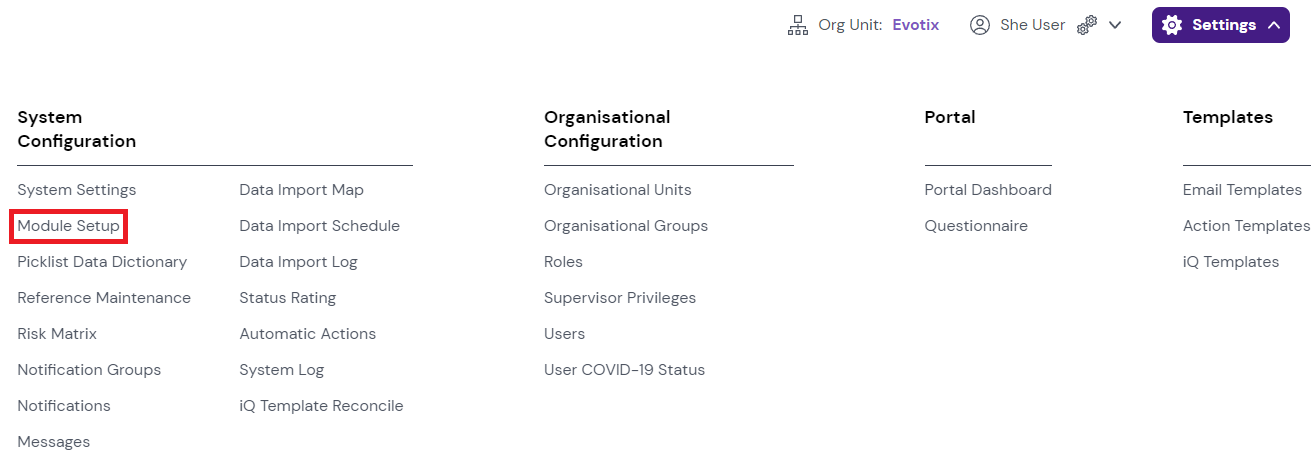This screenshot has height=456, width=1316.
Task: Click the Org Unit hierarchy icon
Action: coord(797,26)
